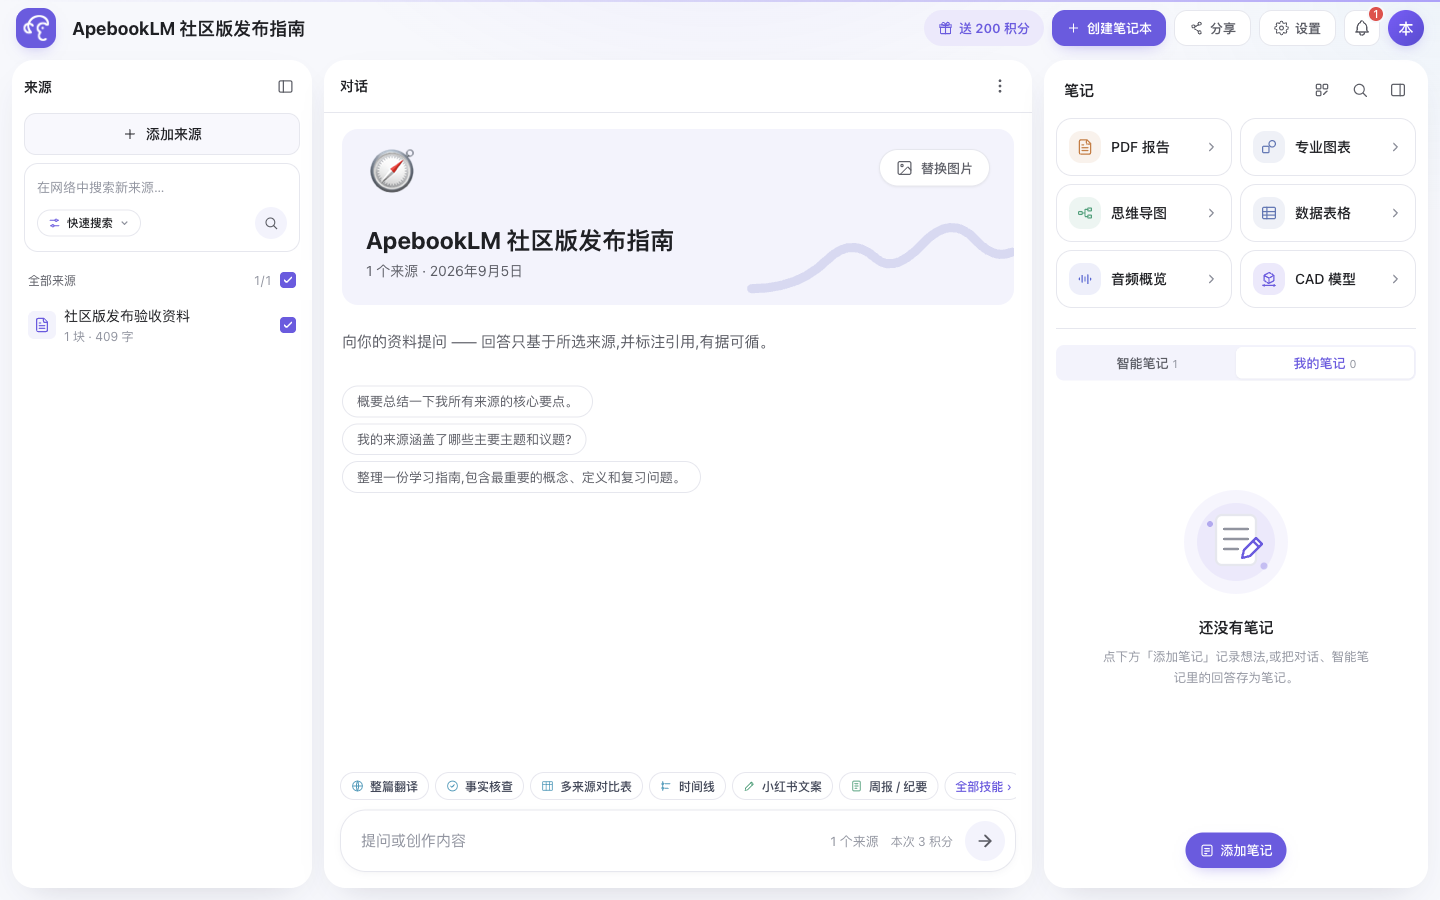The height and width of the screenshot is (900, 1440).
Task: Uncheck the 社区版发布验收资料 source checkbox
Action: pyautogui.click(x=288, y=325)
